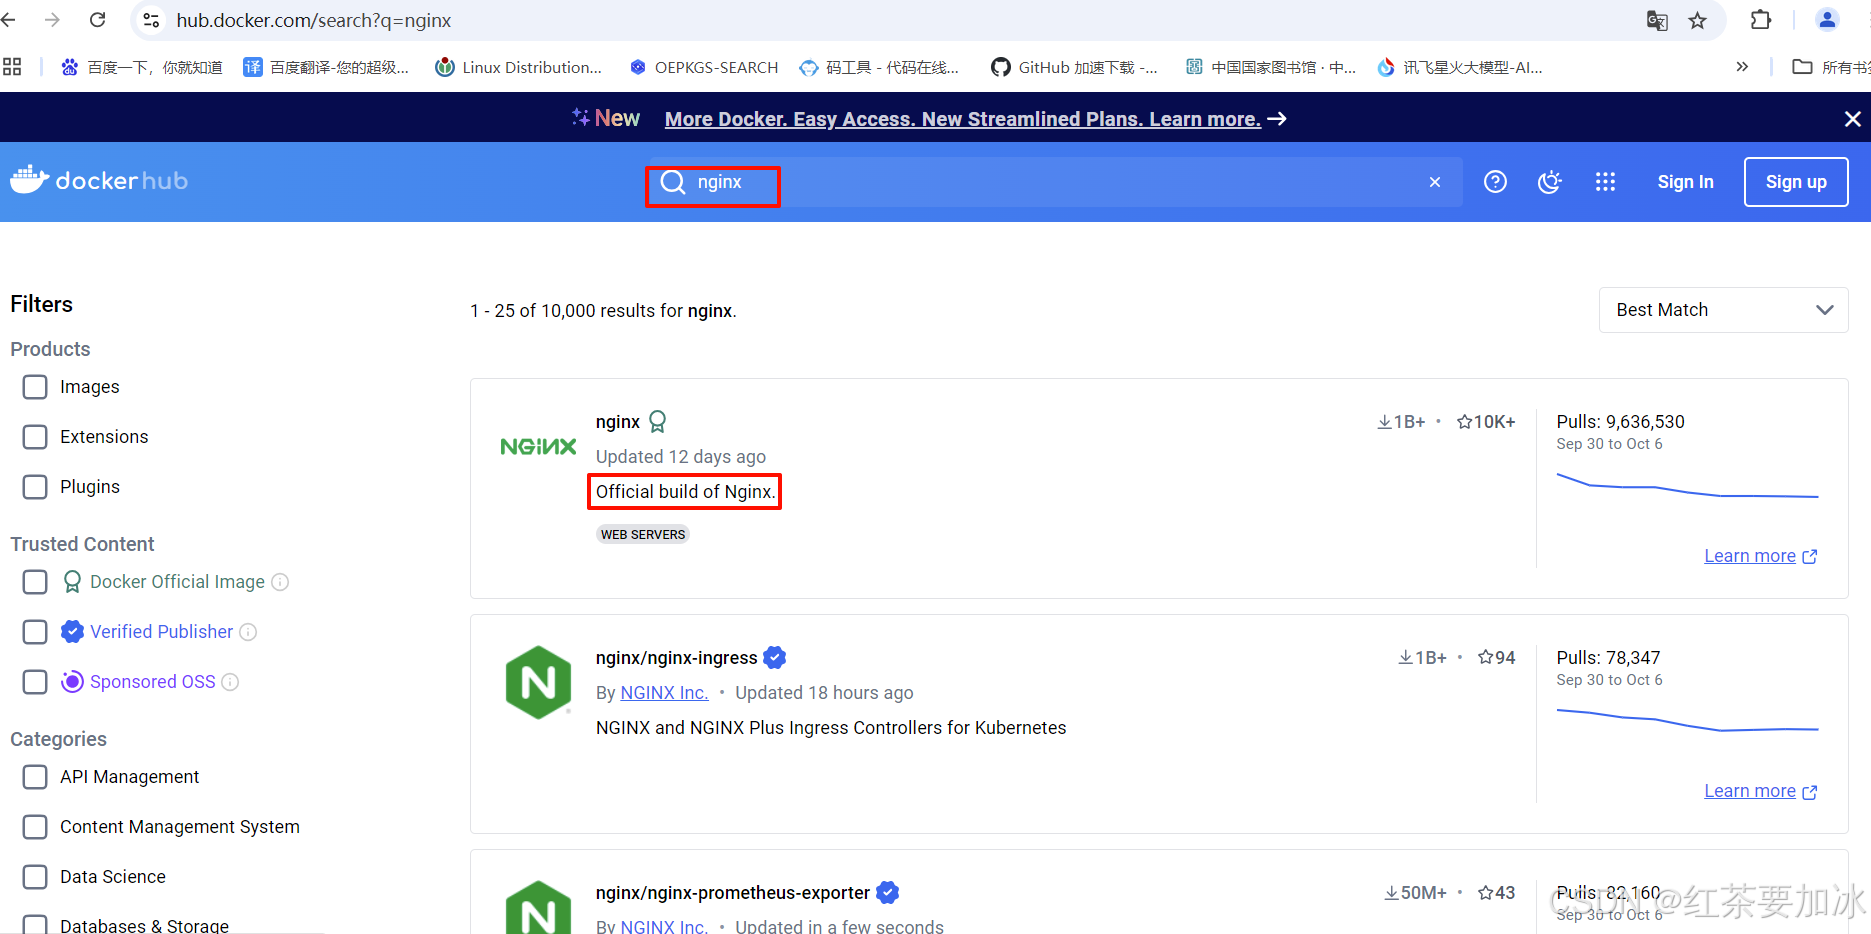Screen dimensions: 1871x934
Task: Open the 百度翻译 bookmark
Action: tap(327, 67)
